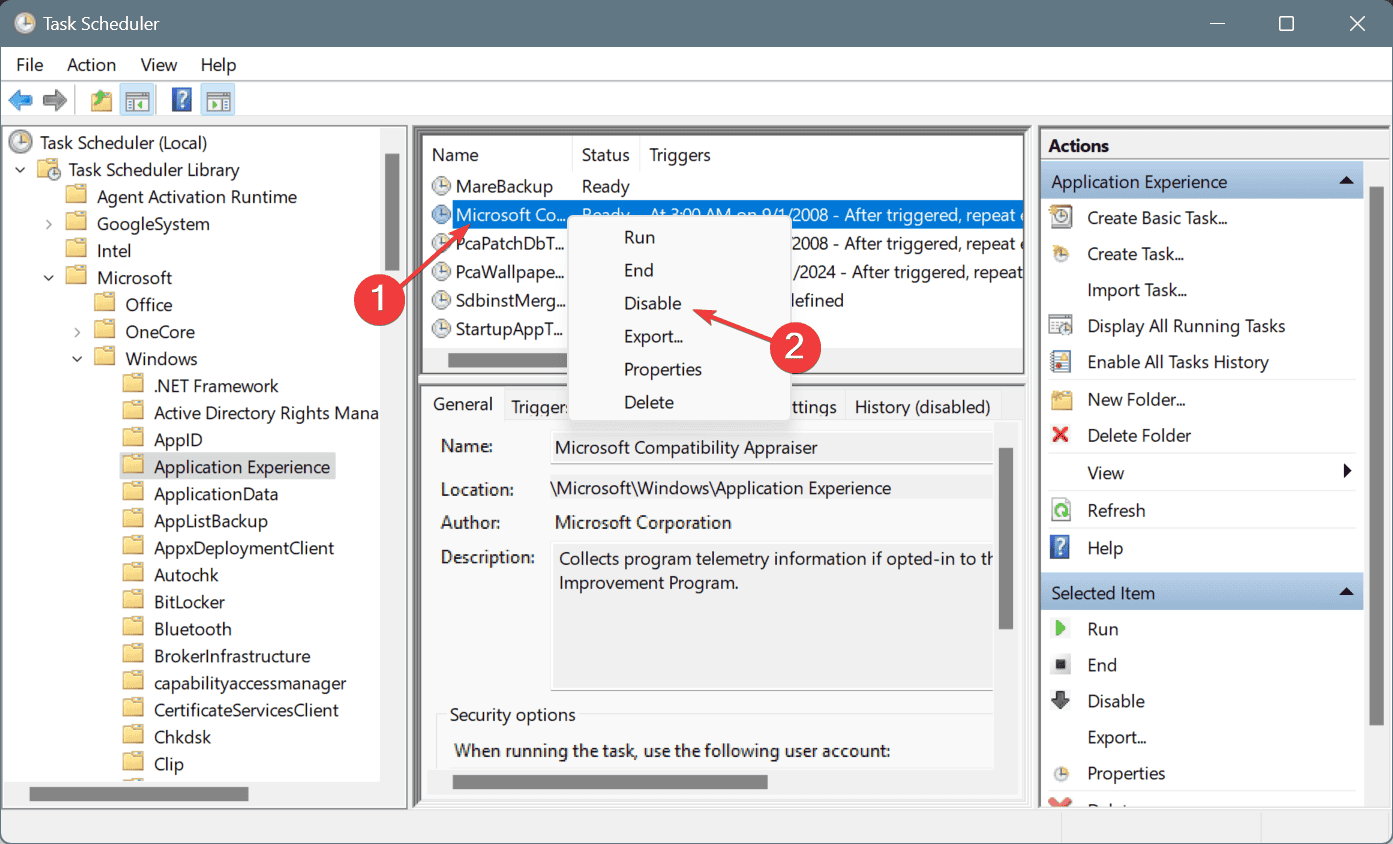This screenshot has height=844, width=1393.
Task: Click the MareBackup task clock icon
Action: [441, 186]
